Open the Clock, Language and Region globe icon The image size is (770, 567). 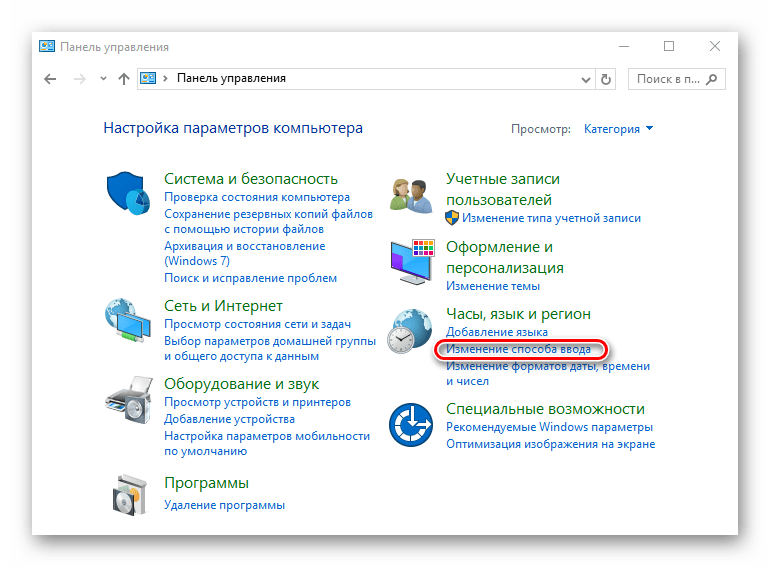point(410,331)
